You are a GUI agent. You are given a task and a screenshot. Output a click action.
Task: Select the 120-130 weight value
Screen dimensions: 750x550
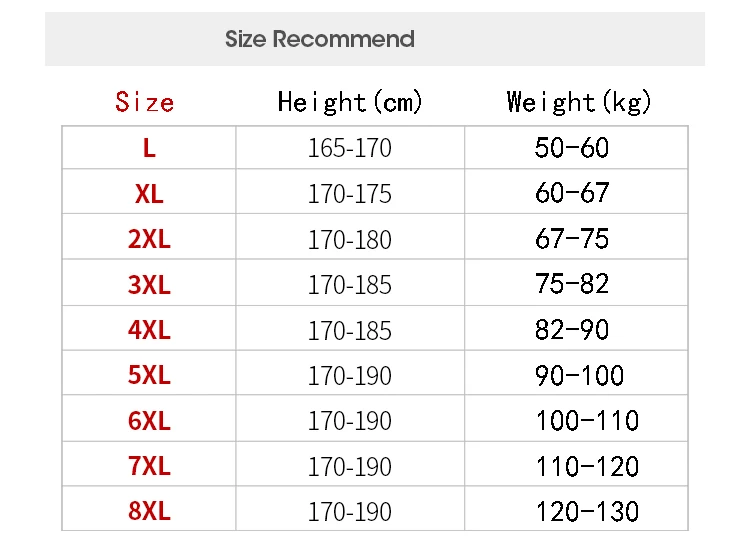[x=587, y=511]
